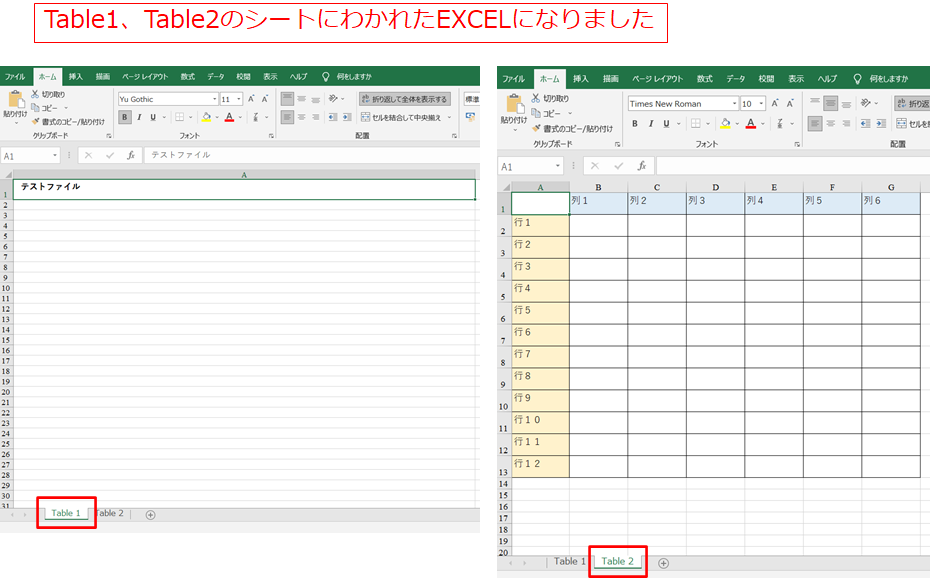Click the new sheet plus button in the right window
Image resolution: width=930 pixels, height=578 pixels.
coord(663,562)
